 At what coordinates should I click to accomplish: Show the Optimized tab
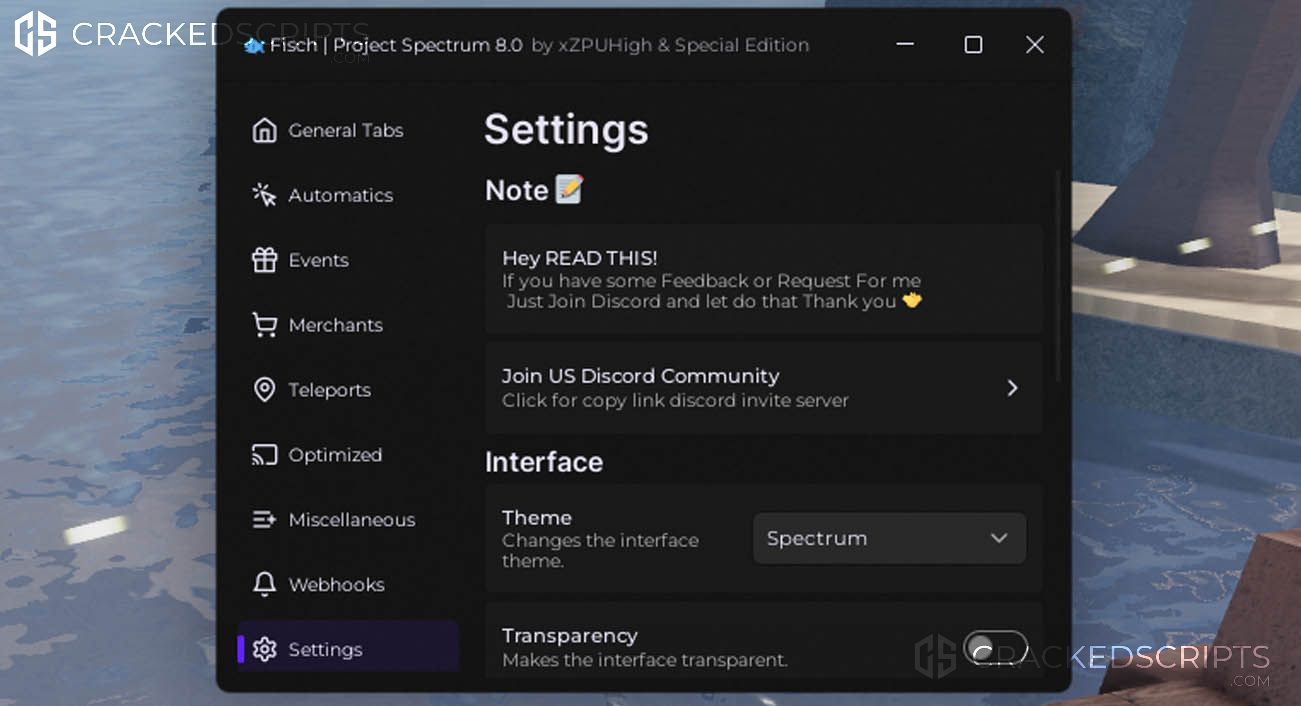348,455
